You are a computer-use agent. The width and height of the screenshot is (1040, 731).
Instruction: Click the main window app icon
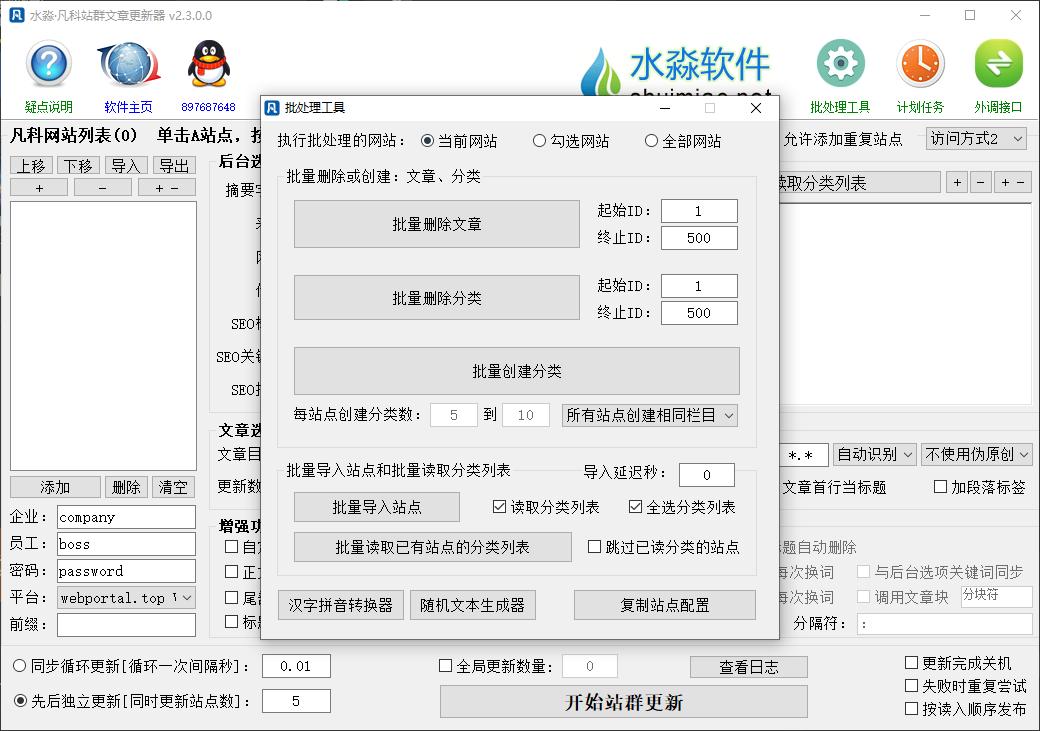click(17, 15)
